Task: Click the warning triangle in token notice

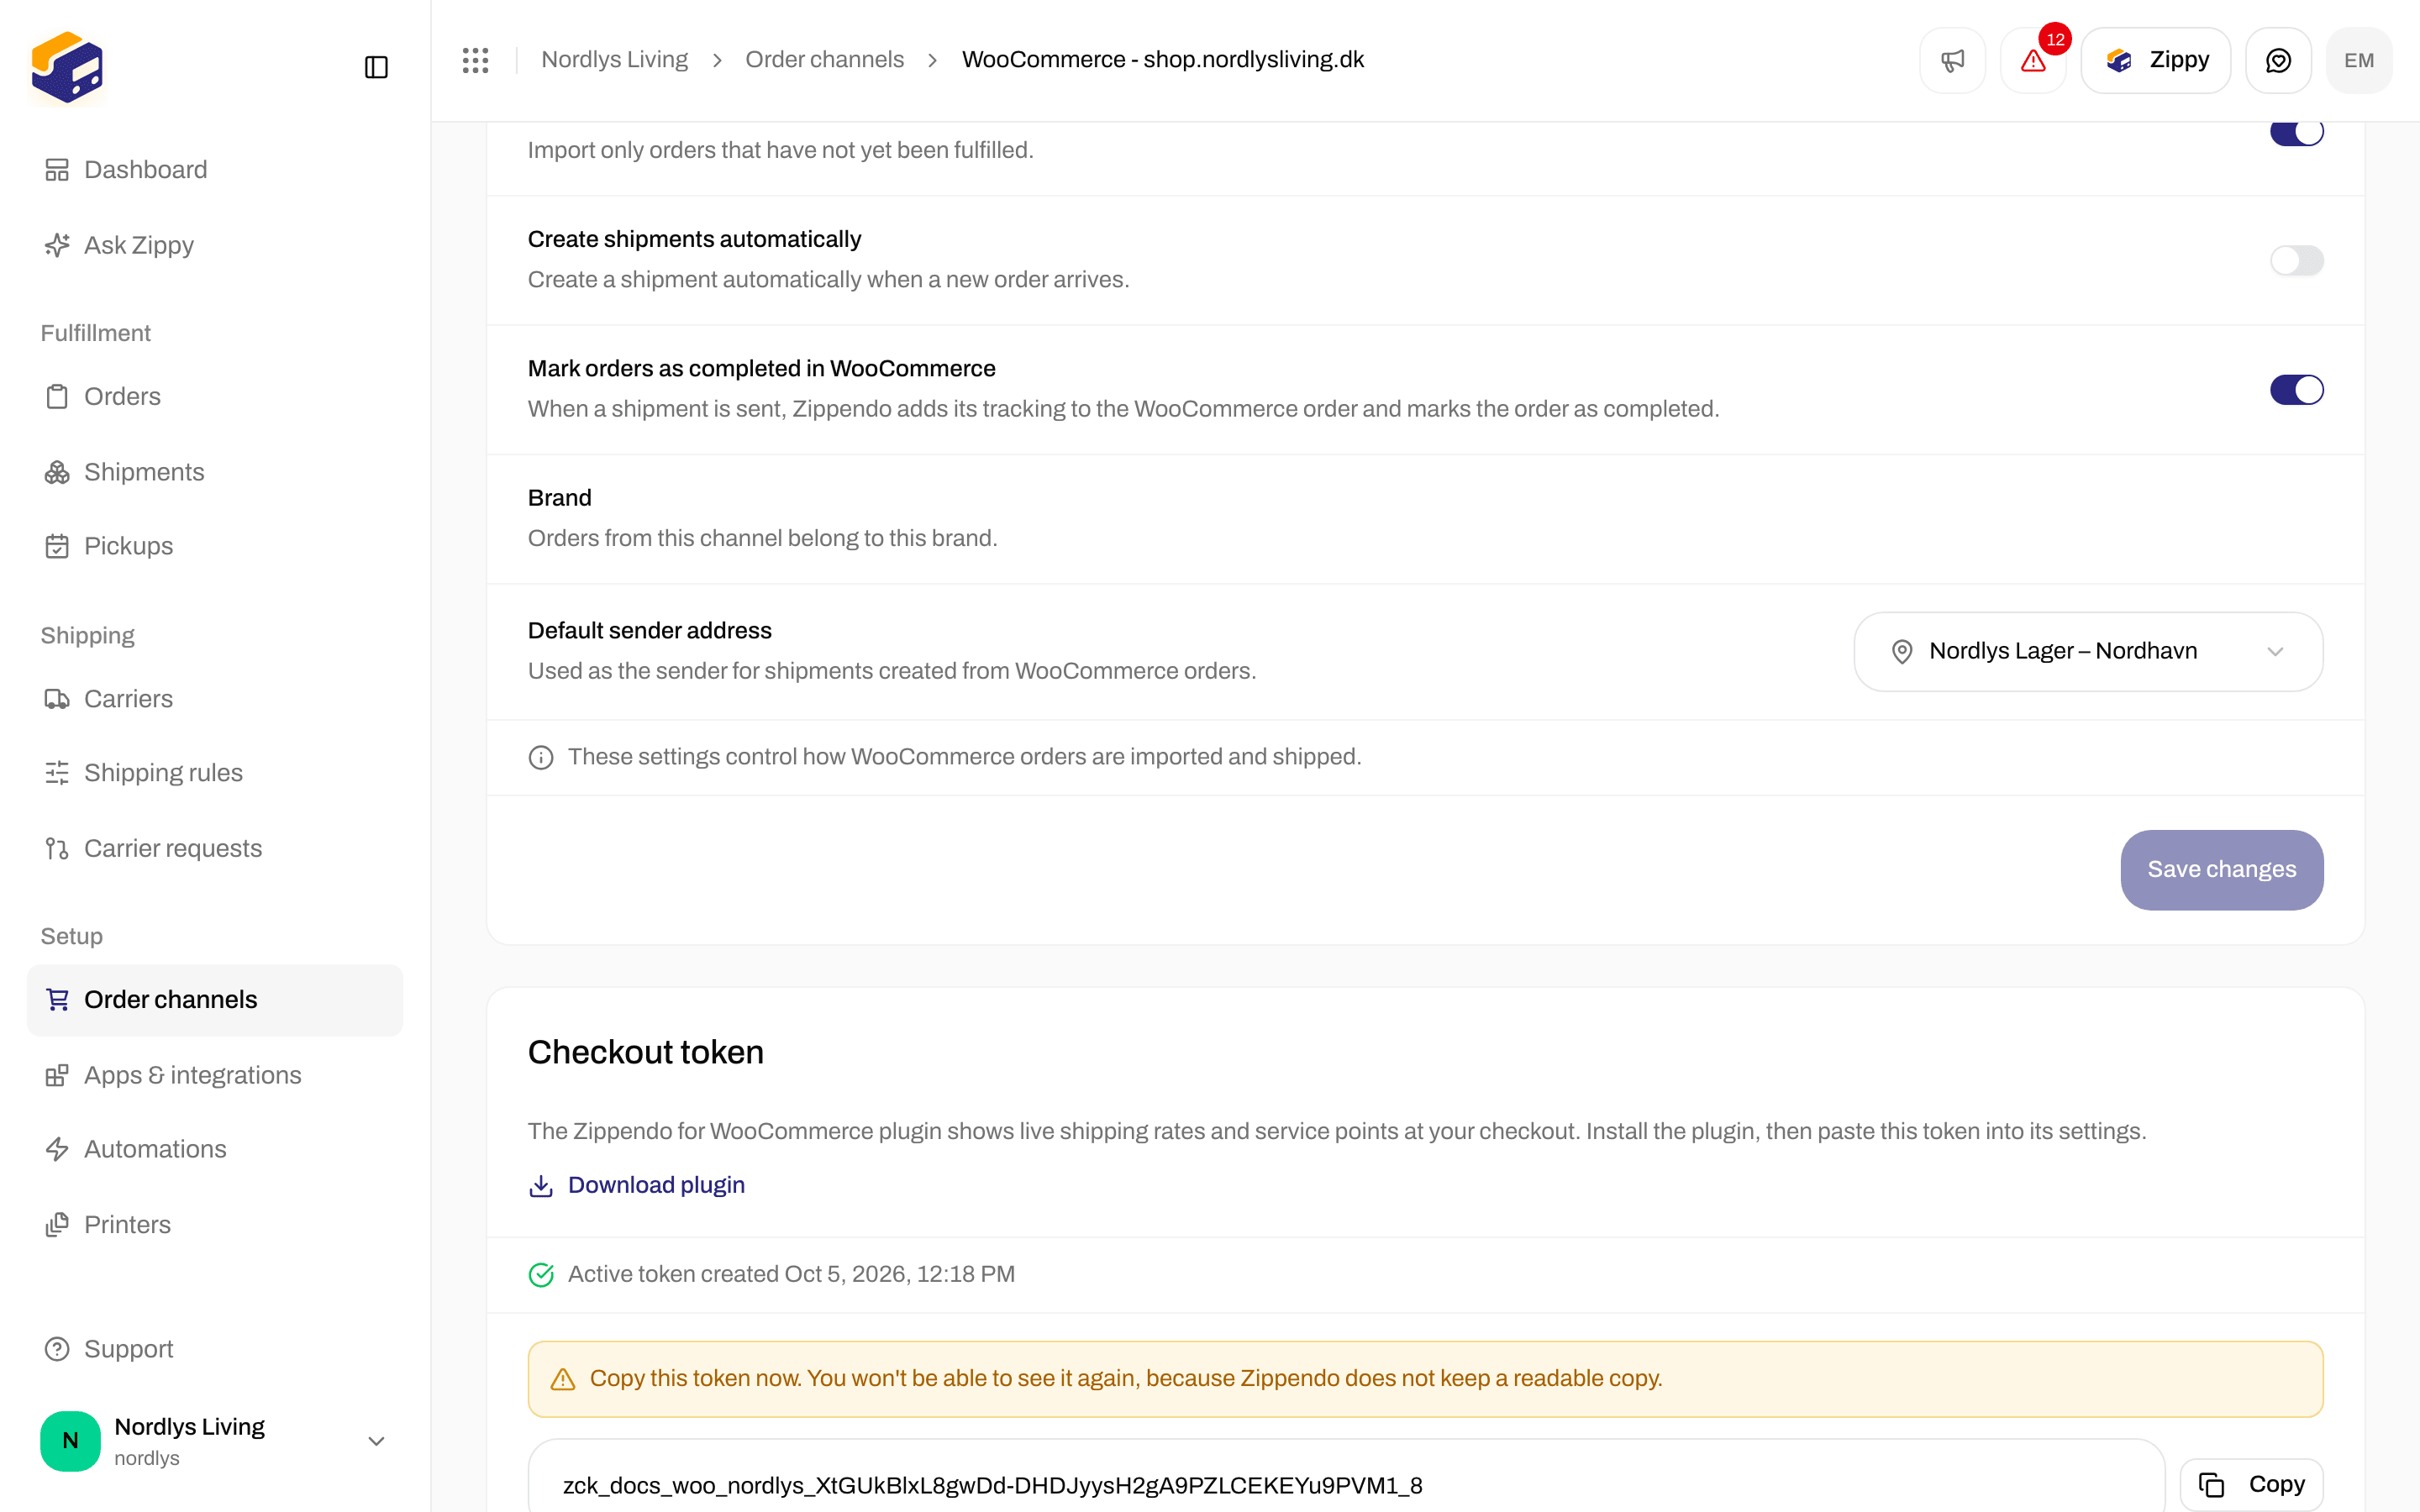Action: [x=563, y=1380]
